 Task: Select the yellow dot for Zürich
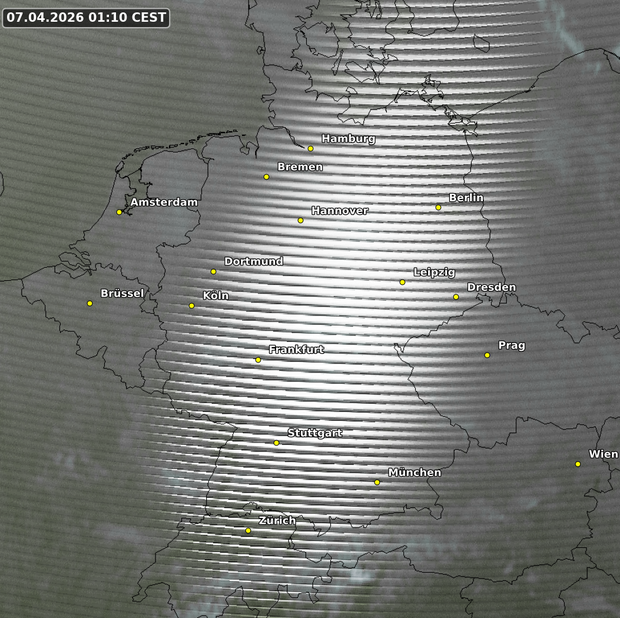[x=248, y=531]
